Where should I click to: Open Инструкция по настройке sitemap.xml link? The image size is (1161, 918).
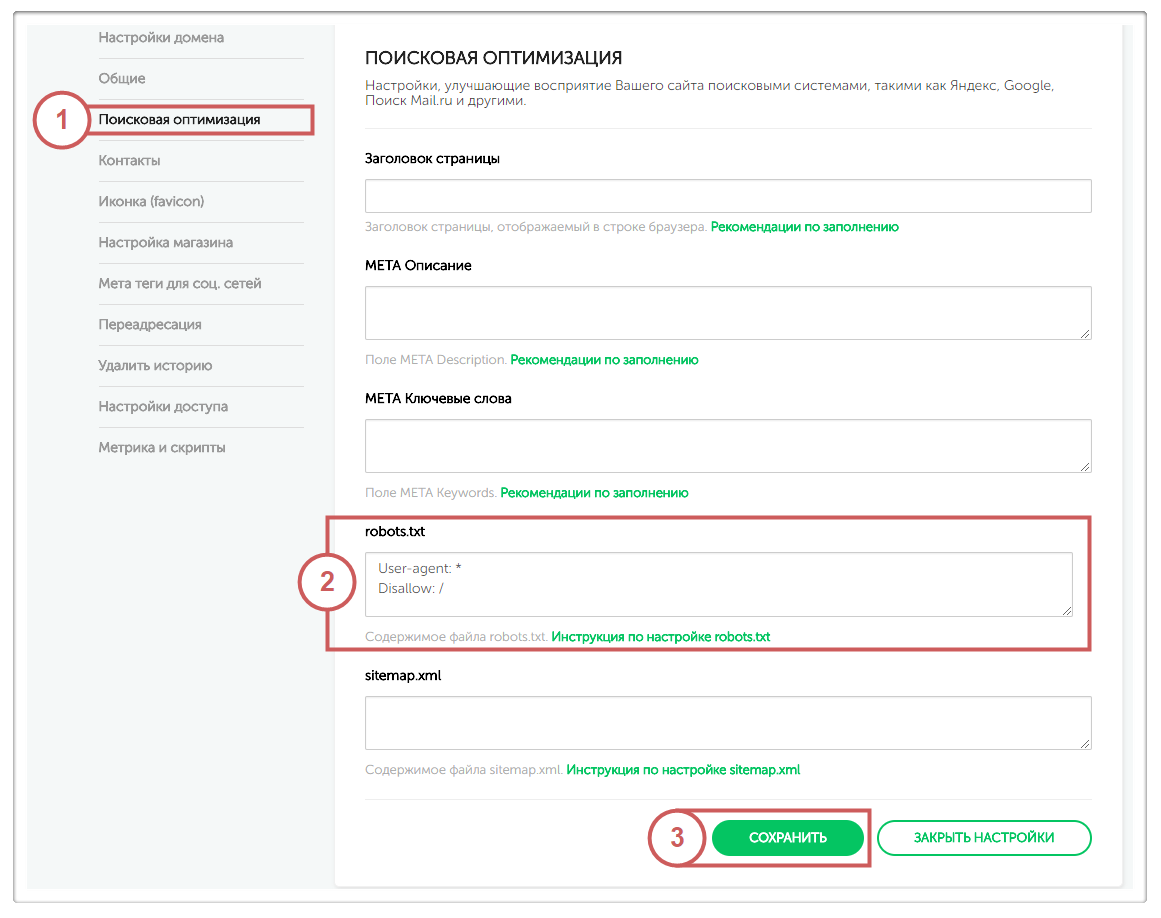point(683,770)
